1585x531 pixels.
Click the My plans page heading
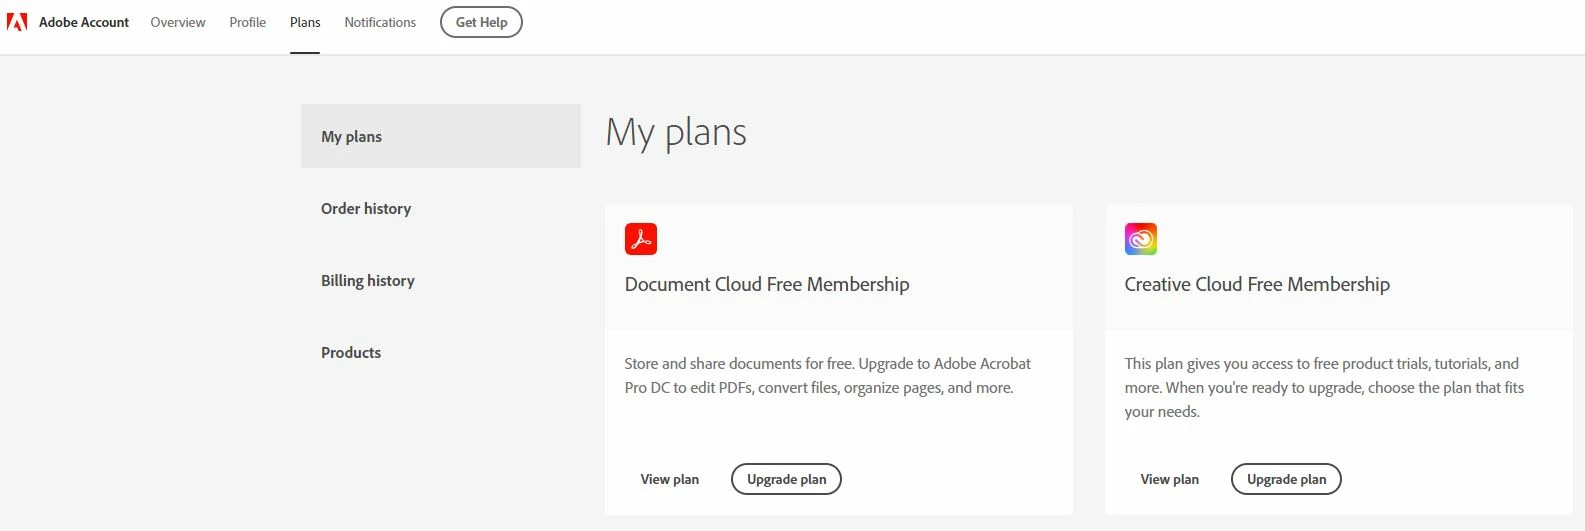676,133
